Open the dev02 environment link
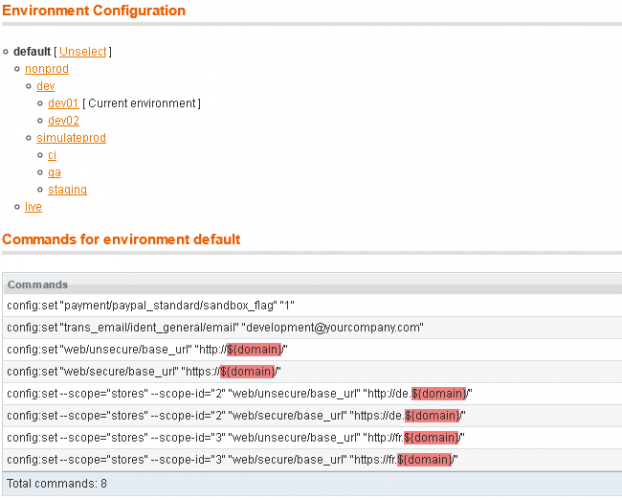The width and height of the screenshot is (622, 500). [63, 121]
